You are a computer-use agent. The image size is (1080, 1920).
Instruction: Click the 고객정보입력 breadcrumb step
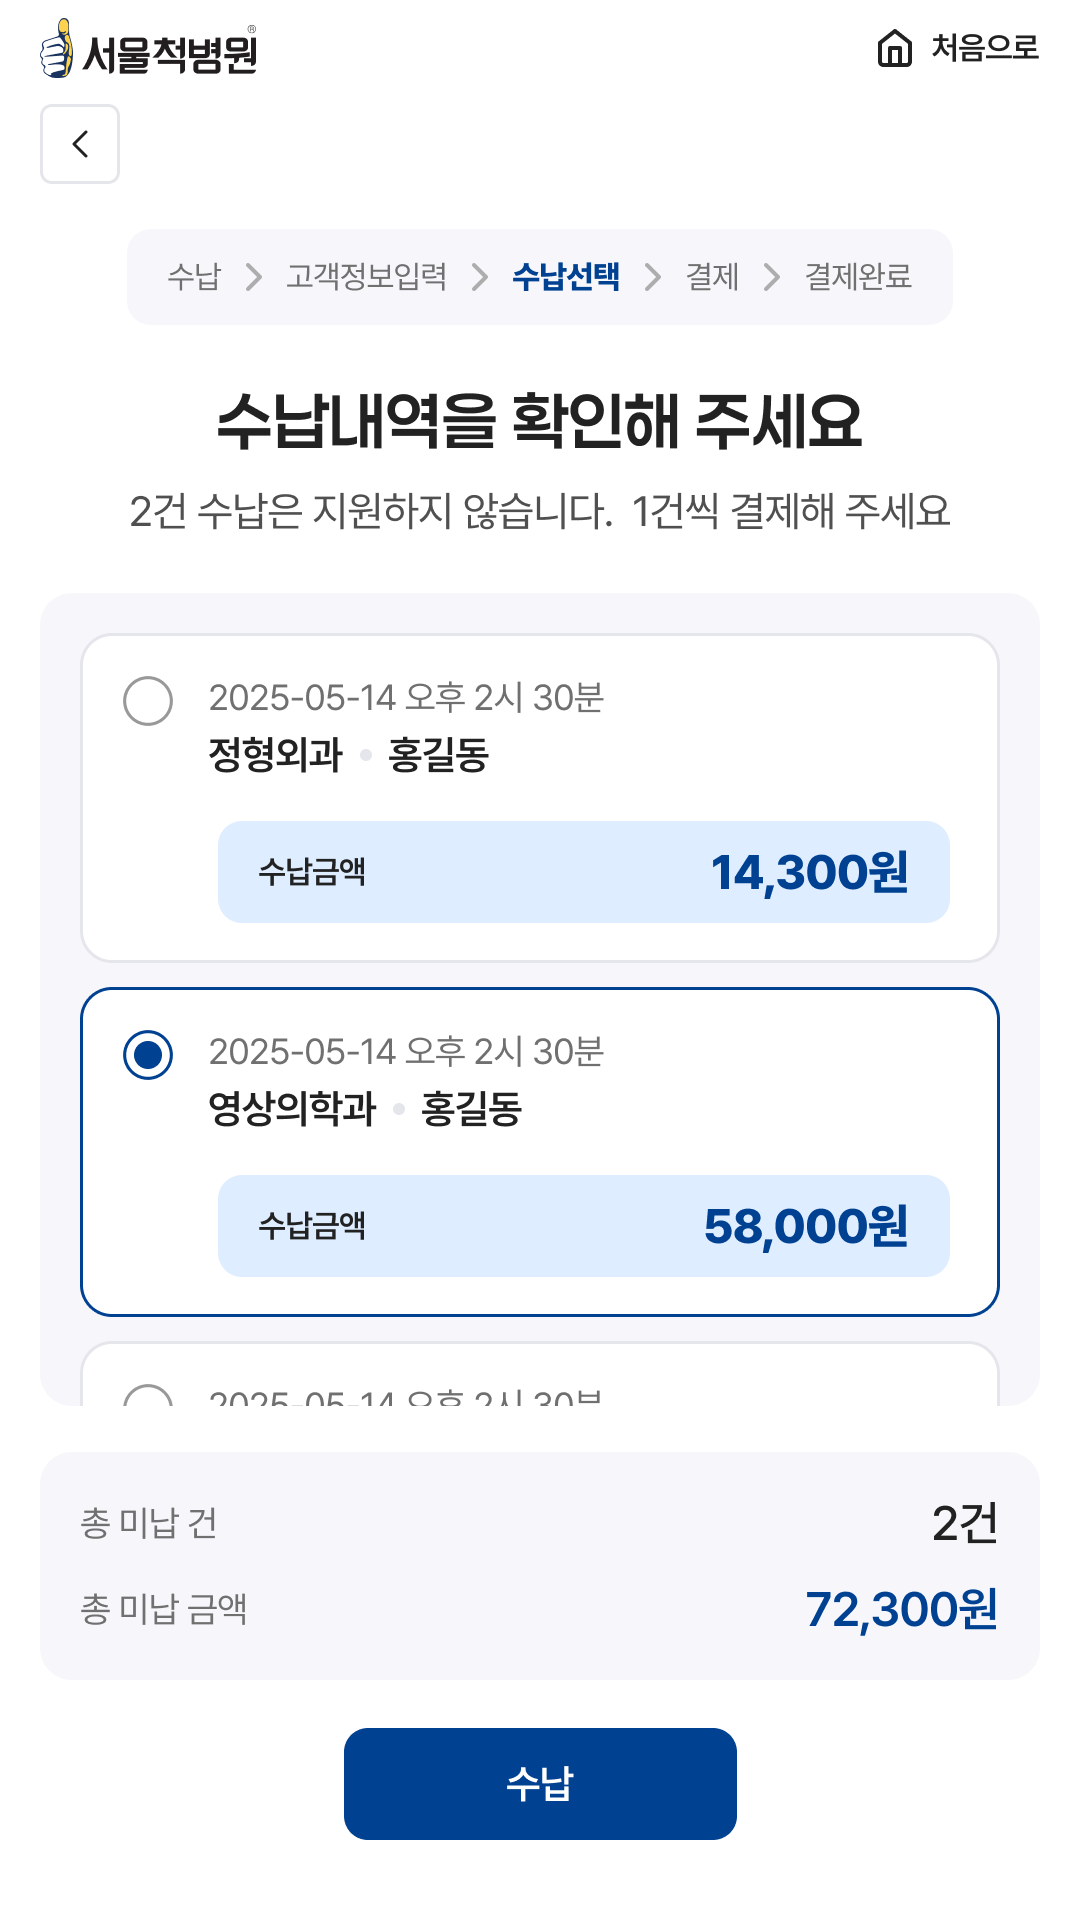click(x=366, y=277)
